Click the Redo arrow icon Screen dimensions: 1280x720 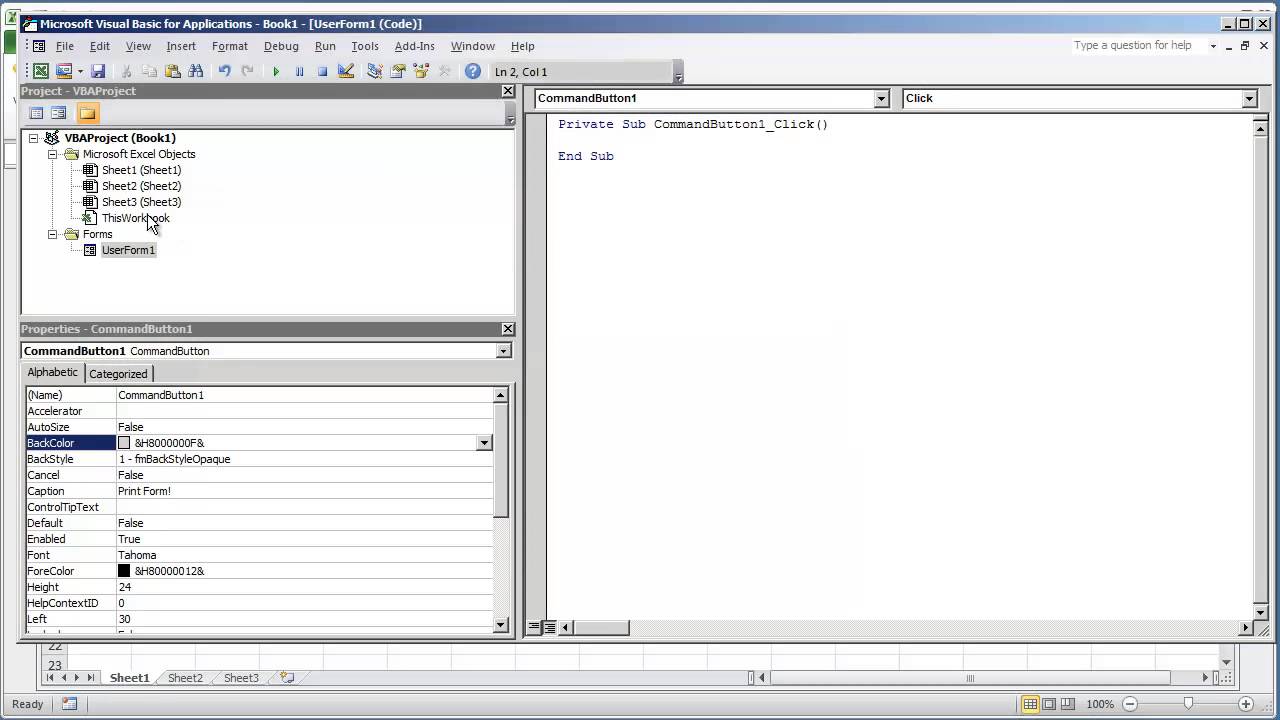click(x=247, y=71)
